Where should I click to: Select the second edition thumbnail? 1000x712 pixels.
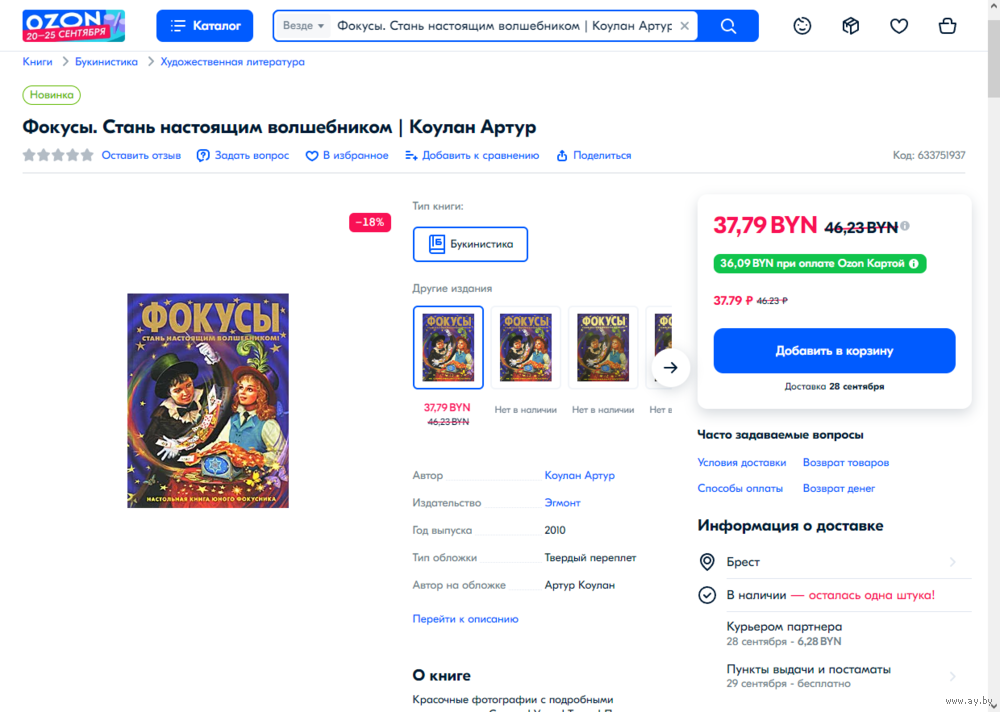(526, 348)
